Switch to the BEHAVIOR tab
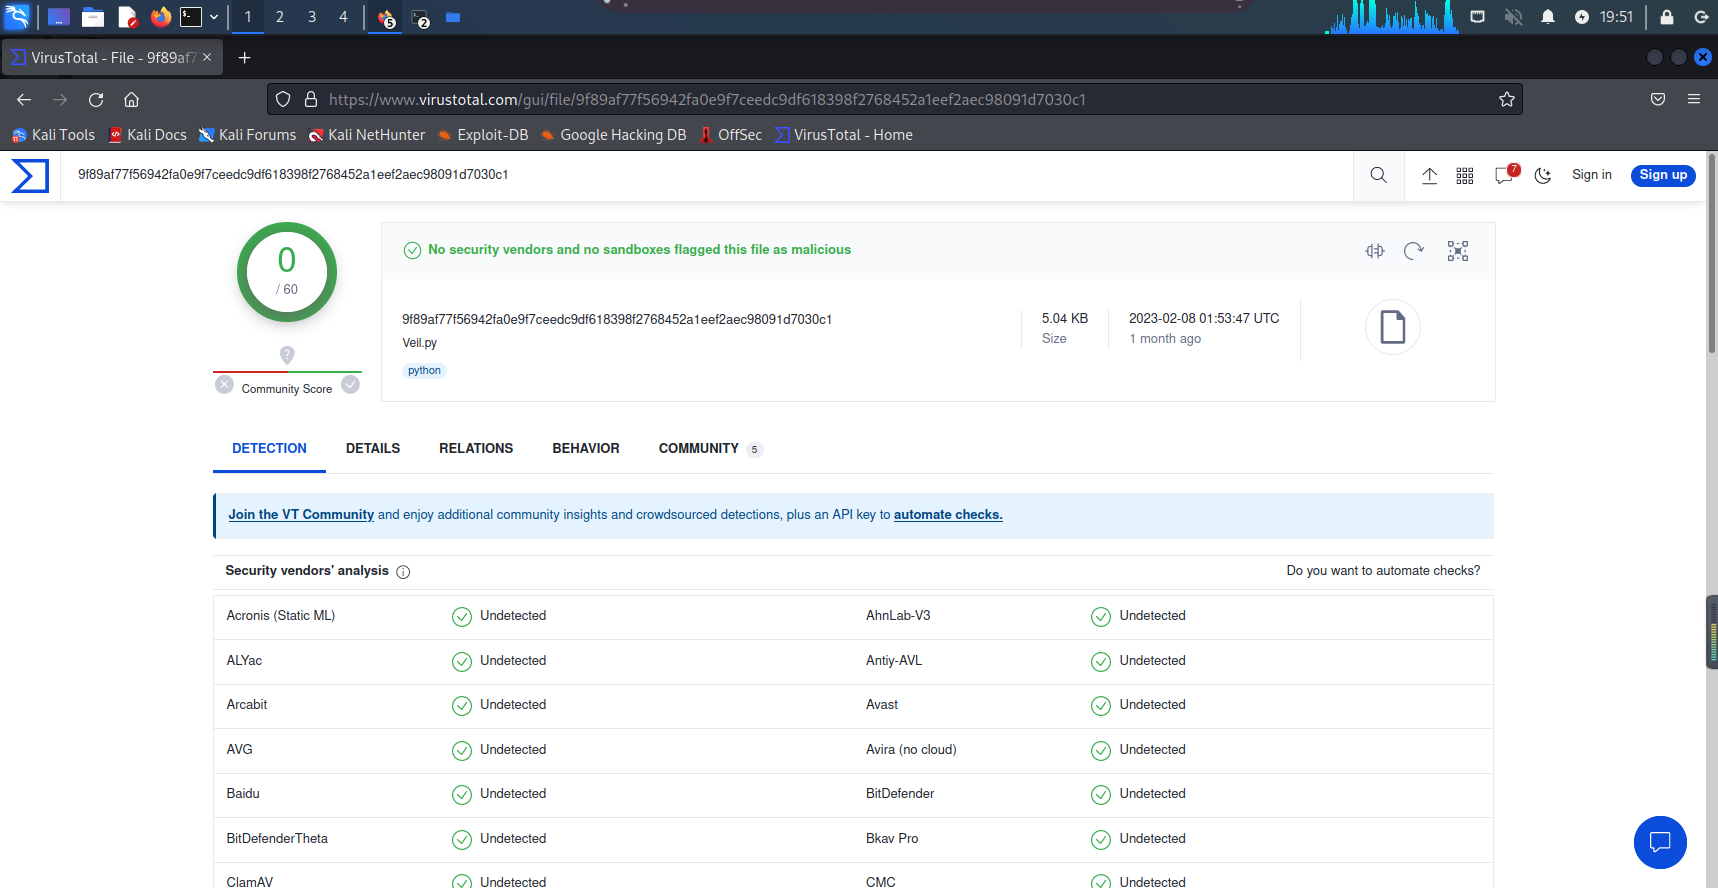1718x888 pixels. click(586, 449)
